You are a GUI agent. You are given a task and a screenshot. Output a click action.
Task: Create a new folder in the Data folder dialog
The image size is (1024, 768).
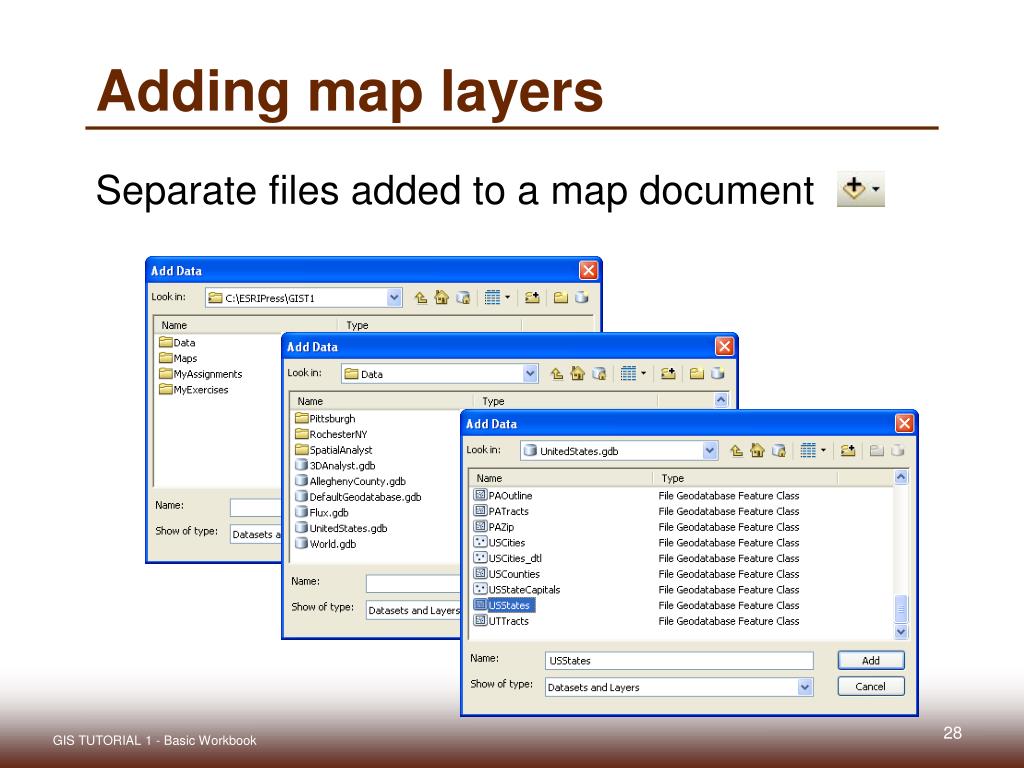697,374
